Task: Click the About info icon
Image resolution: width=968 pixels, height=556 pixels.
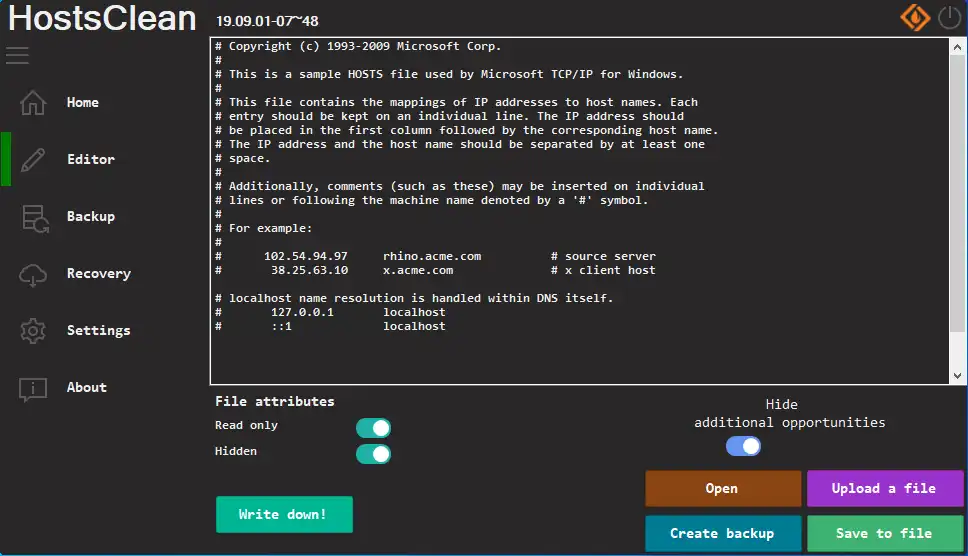Action: click(x=33, y=389)
